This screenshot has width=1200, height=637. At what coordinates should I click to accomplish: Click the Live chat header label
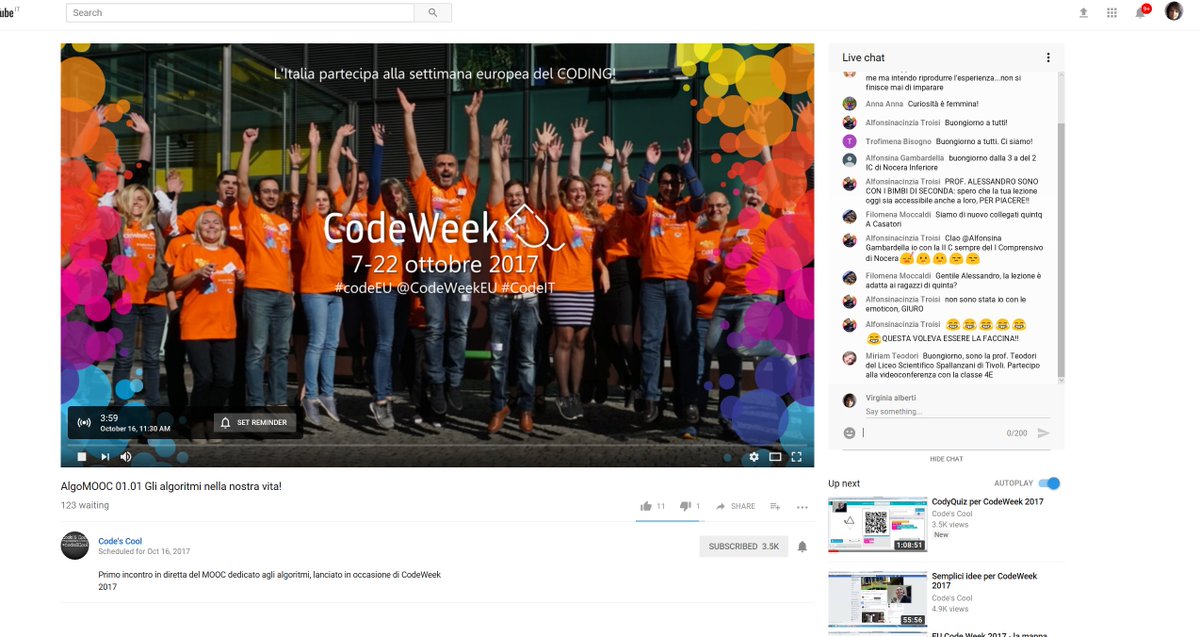point(863,58)
